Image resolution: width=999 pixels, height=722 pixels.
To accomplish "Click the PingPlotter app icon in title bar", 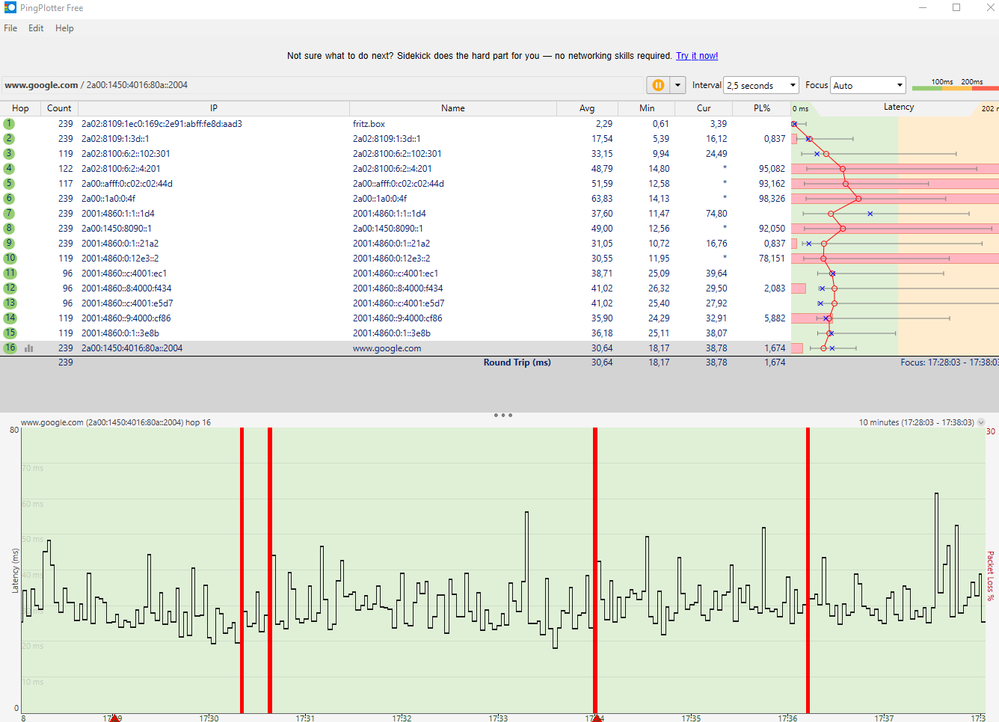I will [10, 8].
